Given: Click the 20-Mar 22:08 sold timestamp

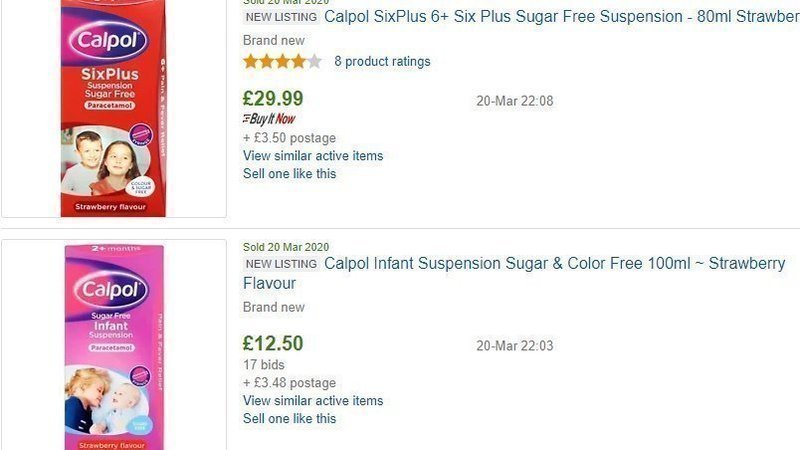Looking at the screenshot, I should [514, 101].
